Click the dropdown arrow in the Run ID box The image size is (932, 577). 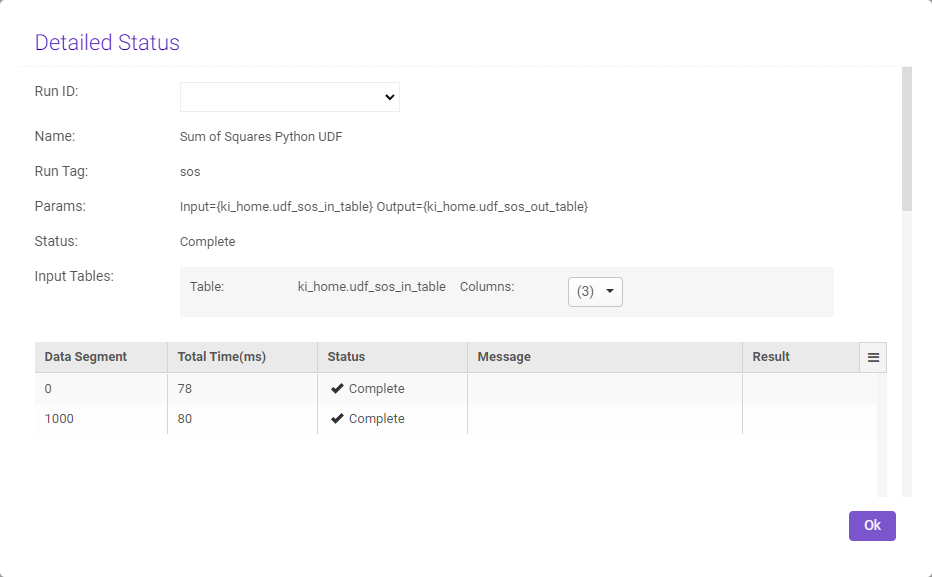point(389,97)
